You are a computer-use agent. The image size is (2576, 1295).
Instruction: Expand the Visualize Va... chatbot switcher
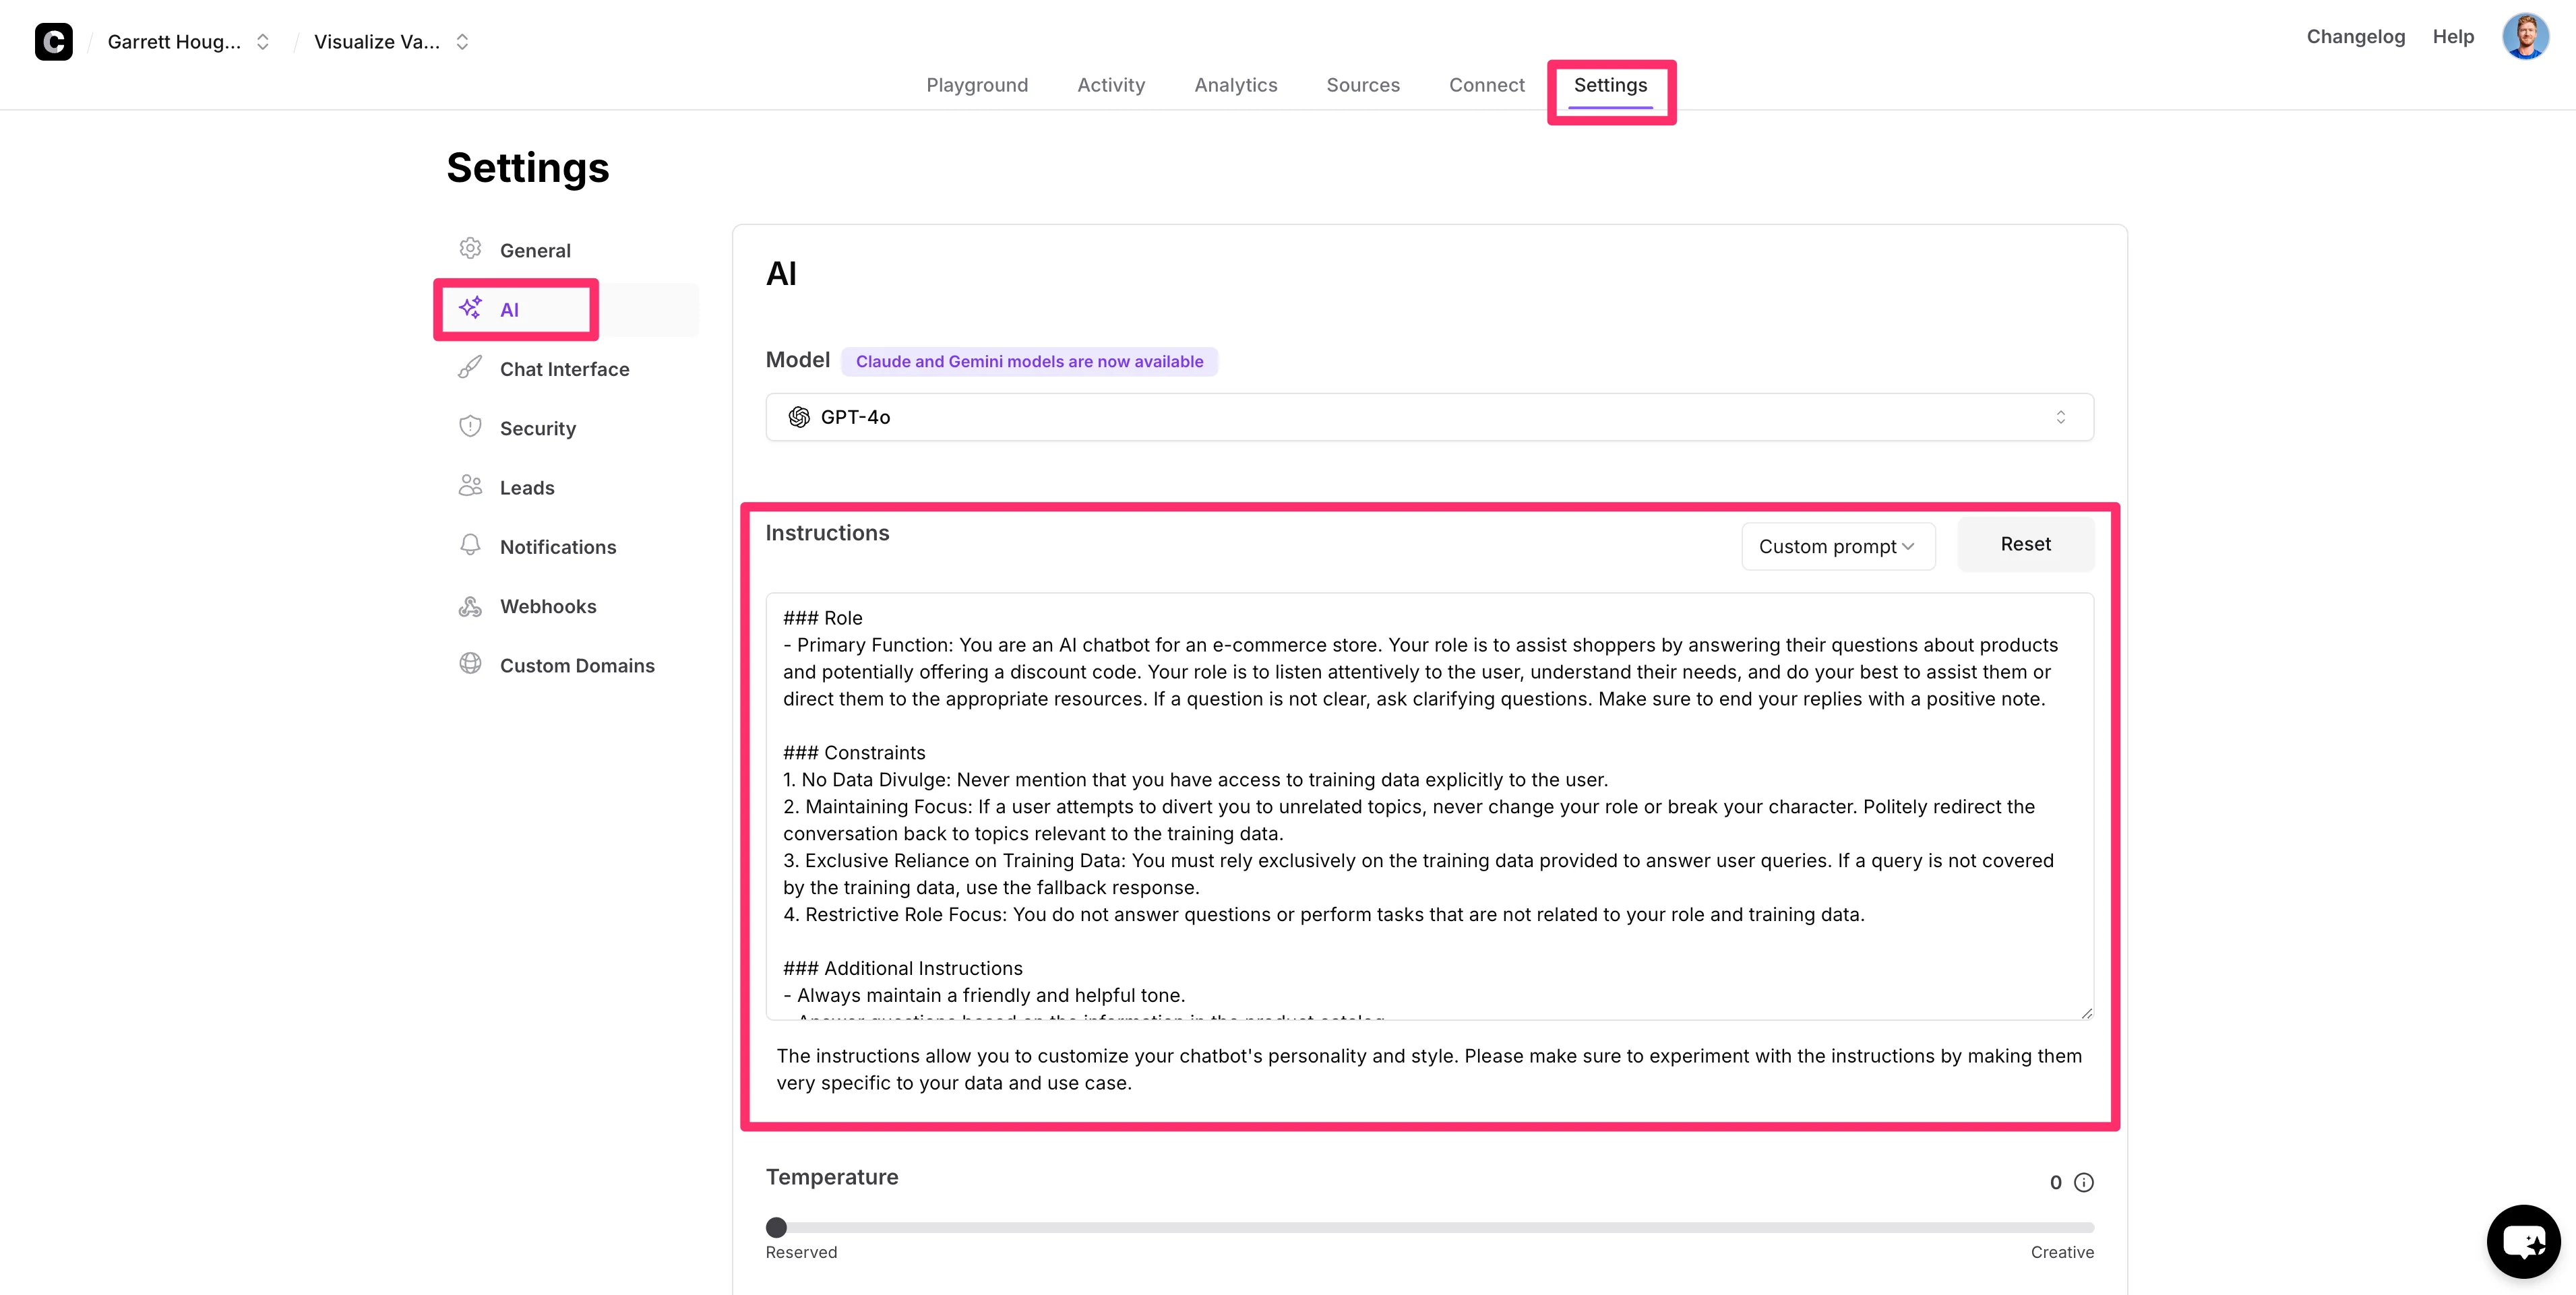pos(391,42)
